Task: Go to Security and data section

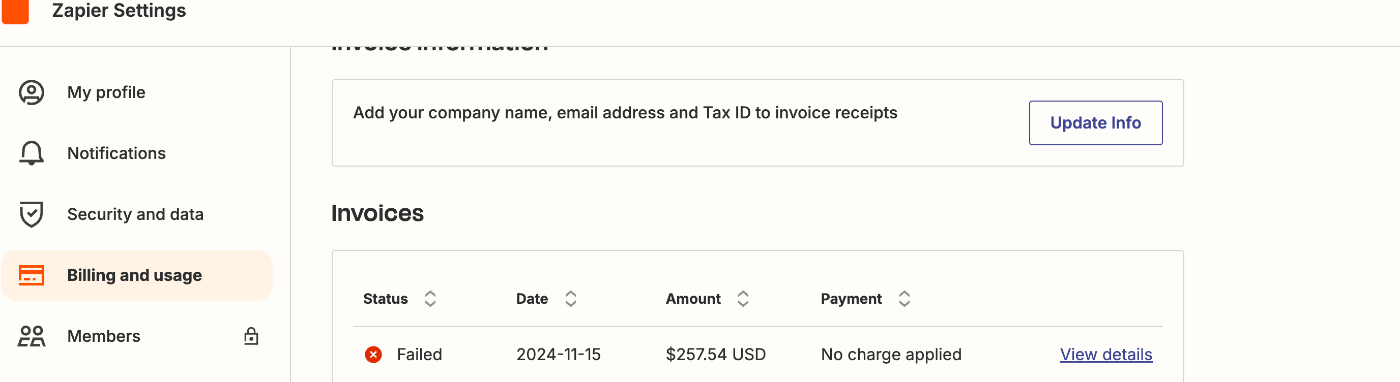Action: (137, 214)
